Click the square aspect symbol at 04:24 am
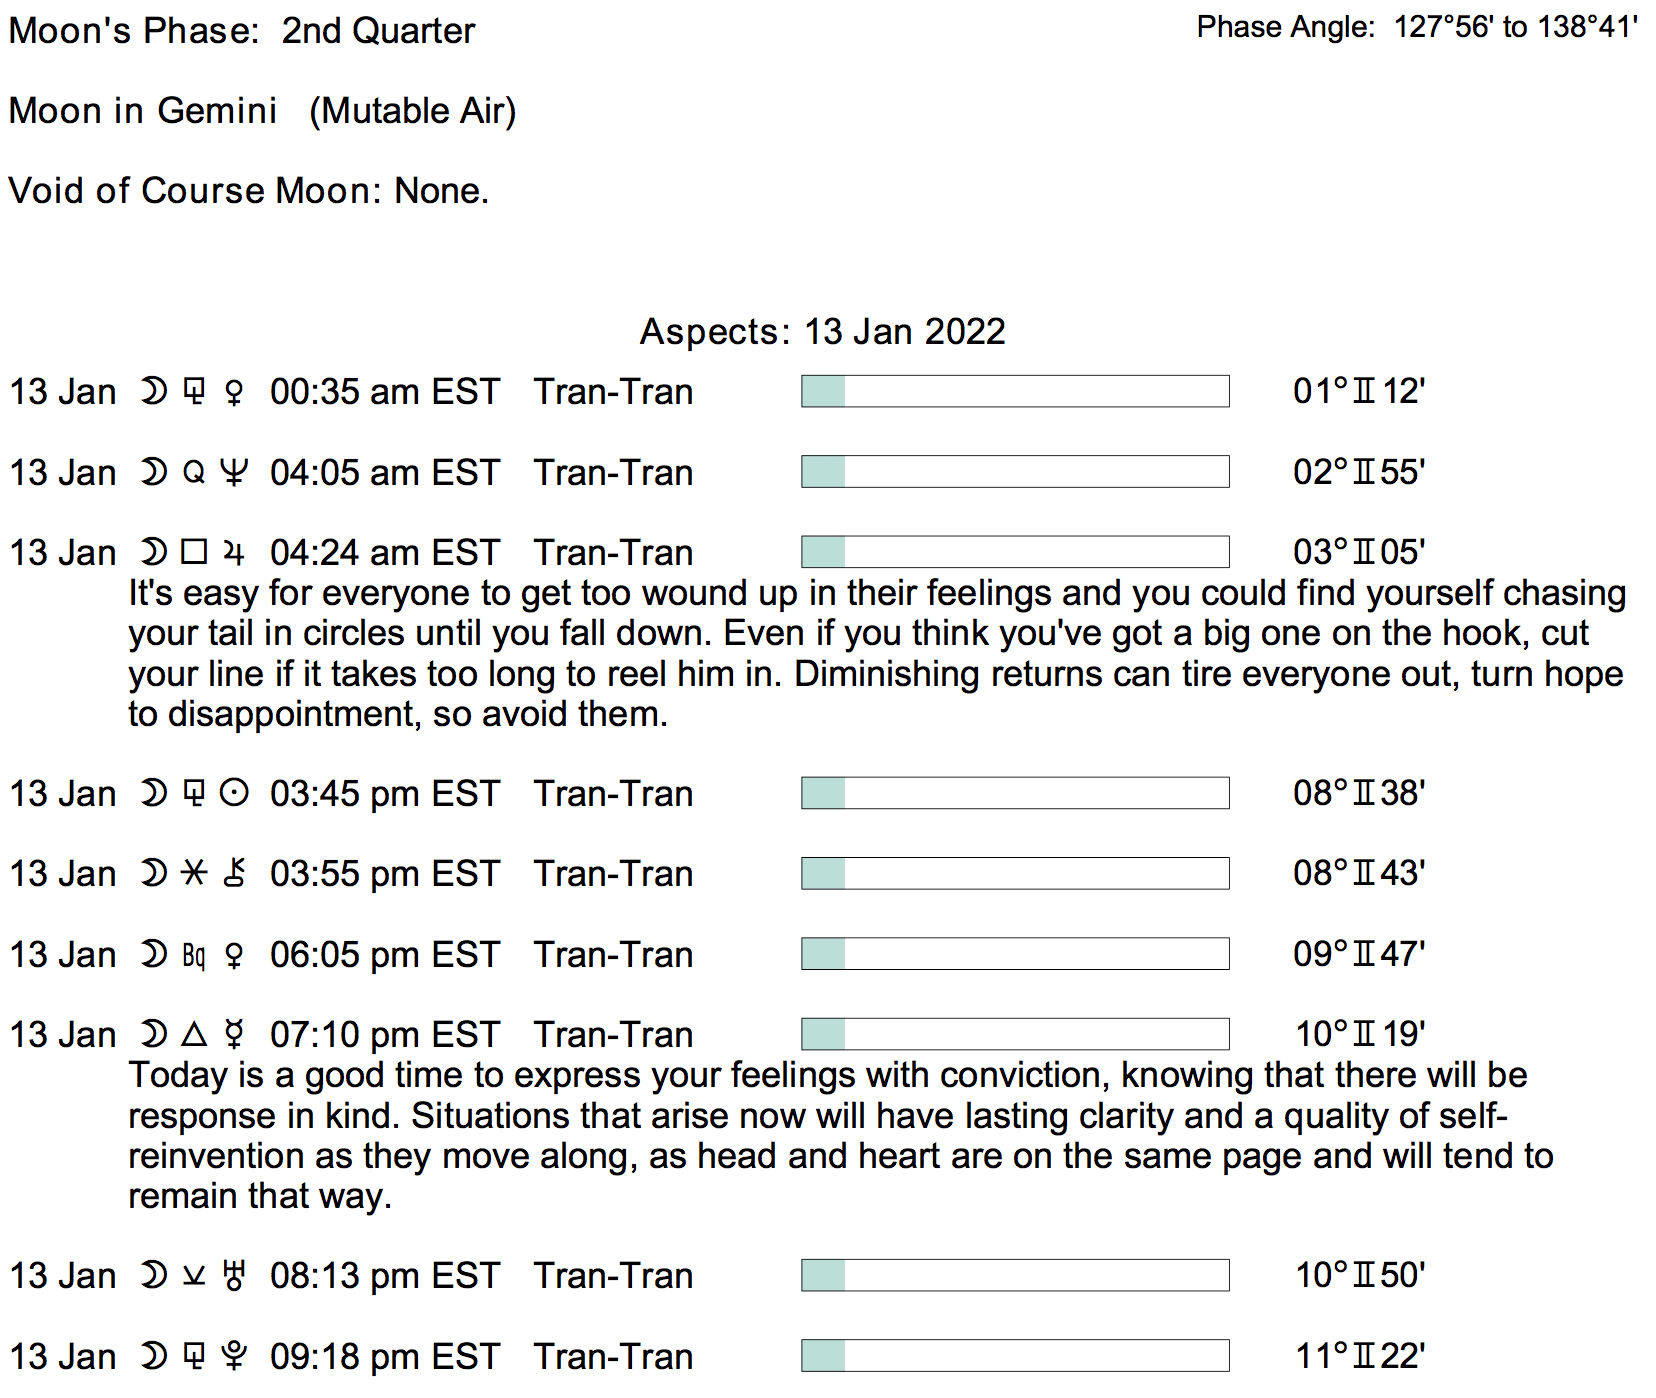This screenshot has width=1656, height=1398. coord(194,552)
